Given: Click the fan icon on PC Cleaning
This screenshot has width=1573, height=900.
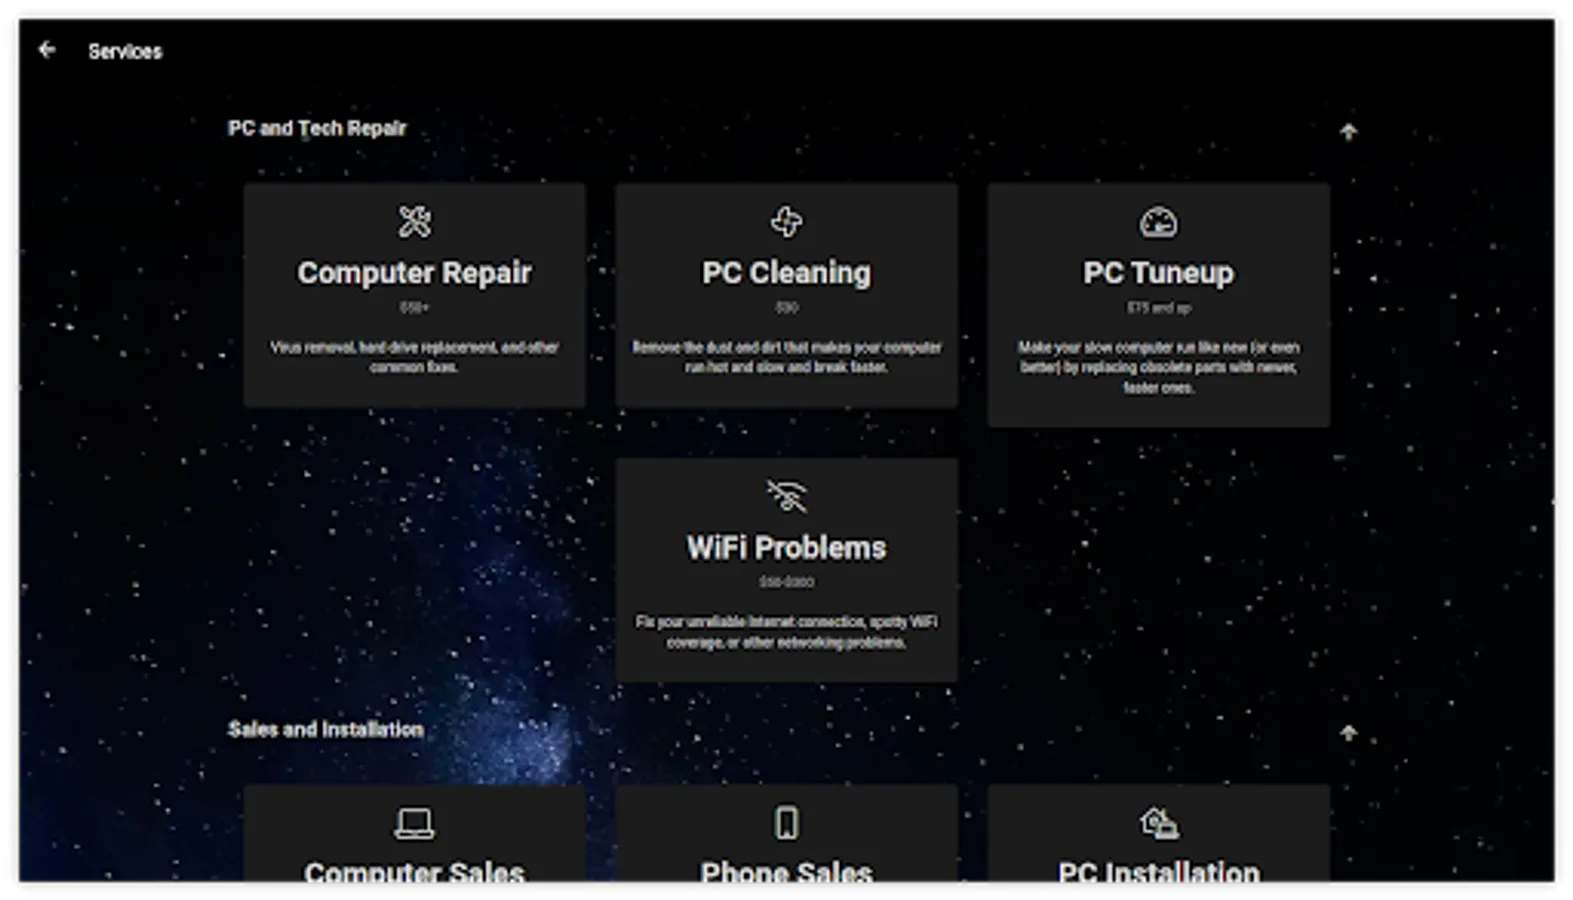Looking at the screenshot, I should coord(786,221).
